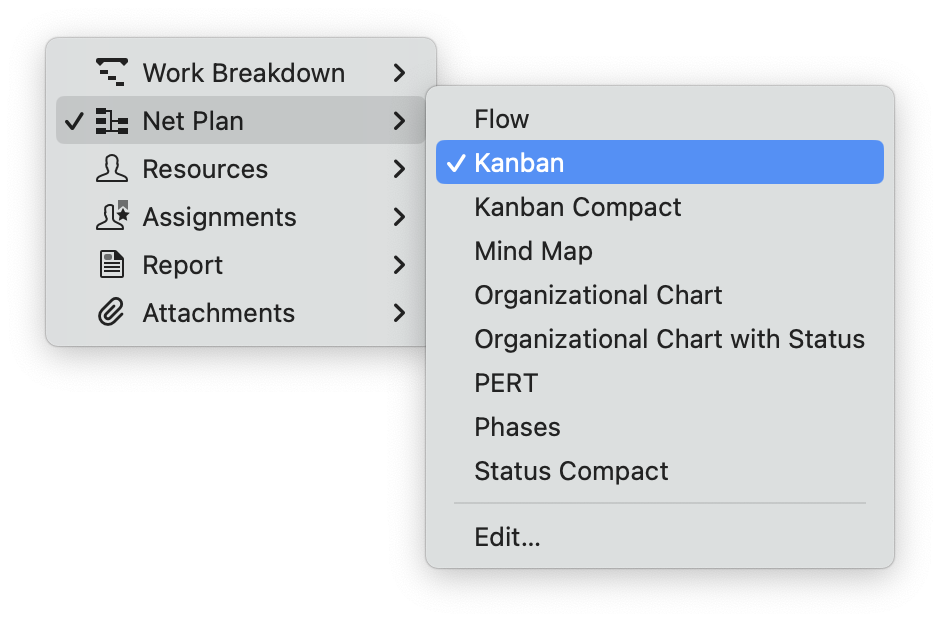Choose Kanban Compact from the submenu
The height and width of the screenshot is (622, 940).
point(578,206)
